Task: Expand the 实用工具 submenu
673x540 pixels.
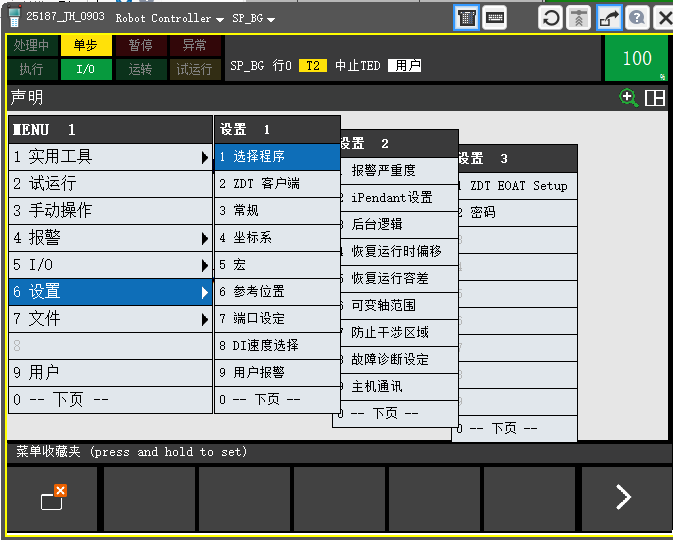Action: pyautogui.click(x=110, y=156)
